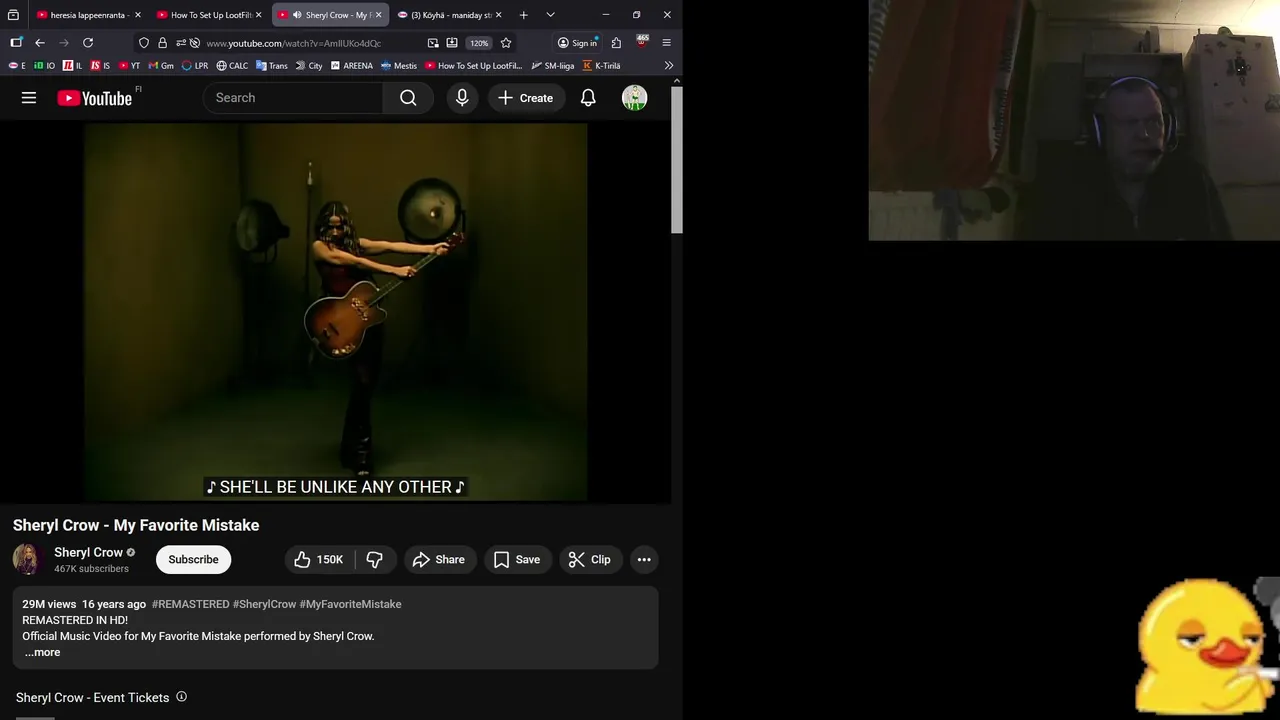Mute audio on Sheryl Crow tab
The image size is (1280, 720).
297,15
